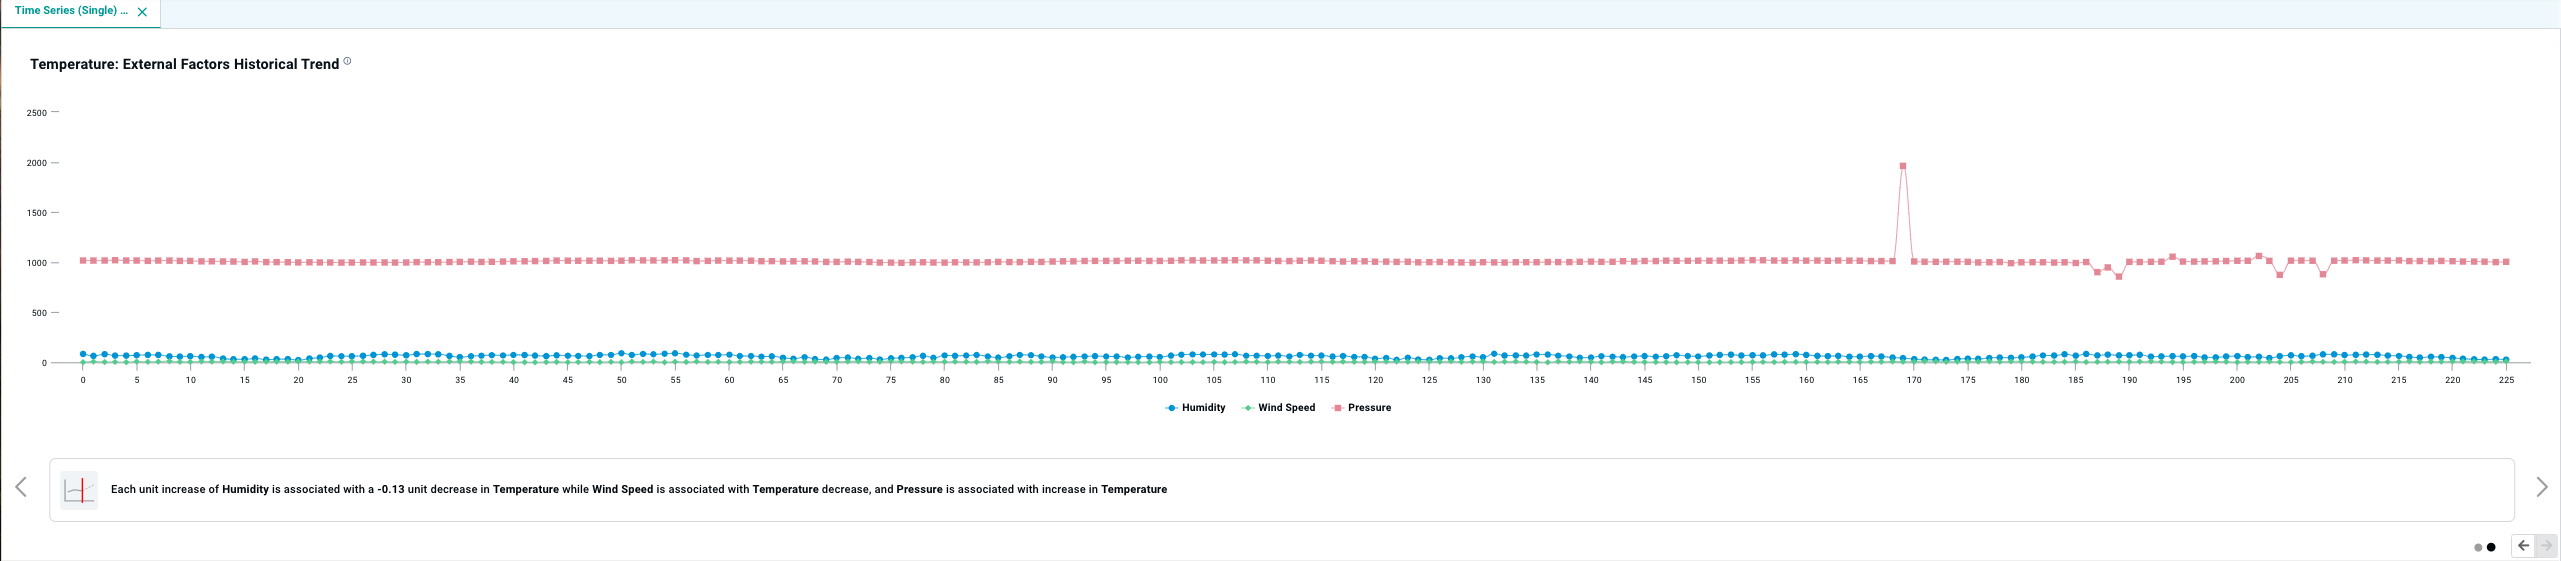This screenshot has width=2561, height=561.
Task: Select the first grey pagination dot
Action: click(x=2478, y=547)
